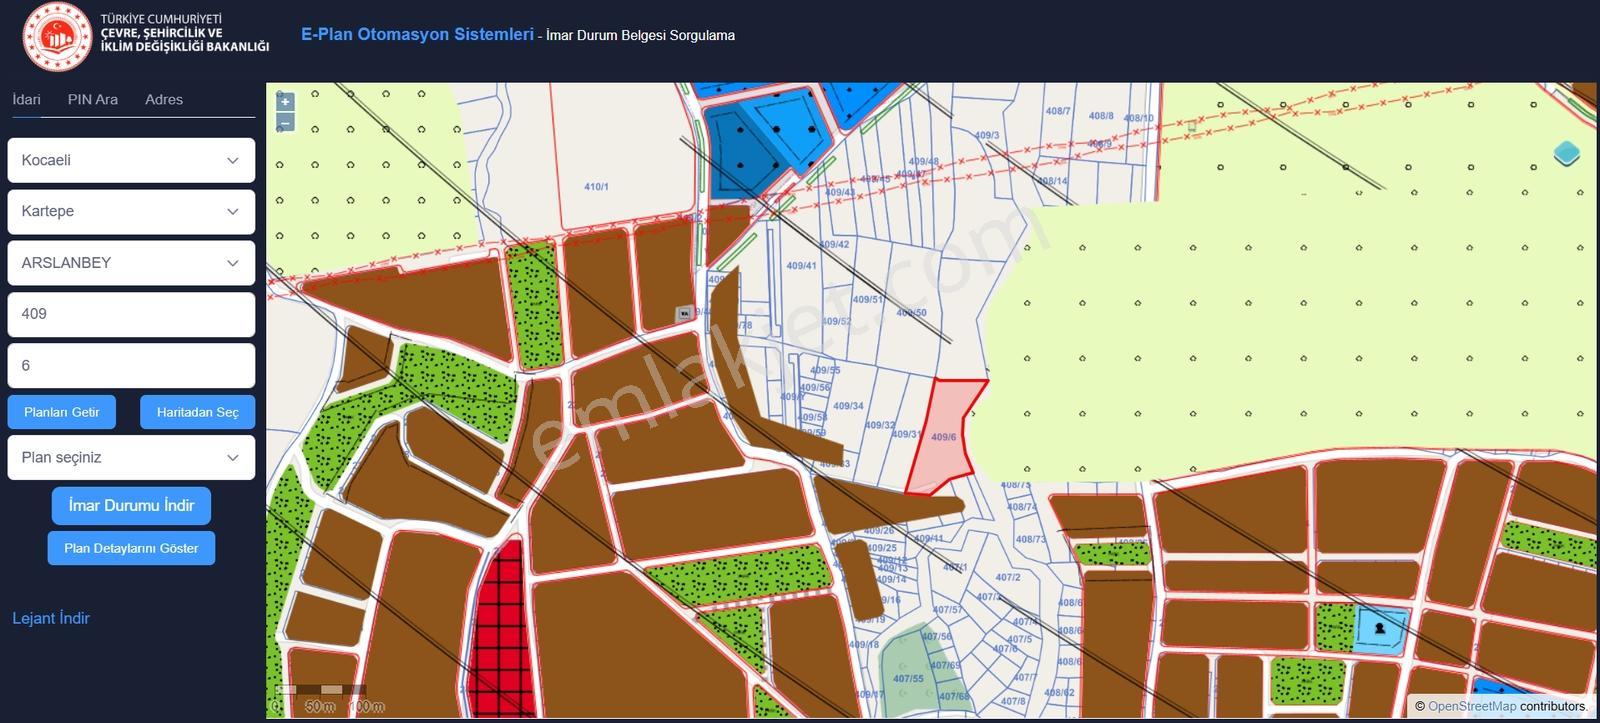
Task: Switch to the PIN Ara tab
Action: (x=93, y=99)
